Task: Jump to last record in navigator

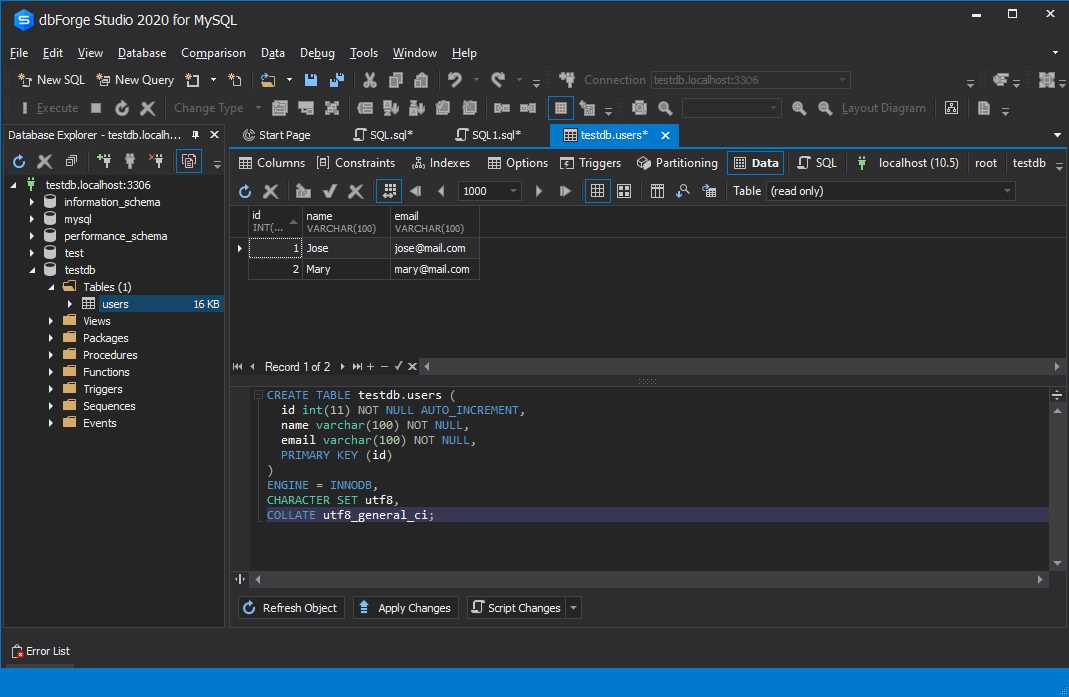Action: [x=357, y=367]
